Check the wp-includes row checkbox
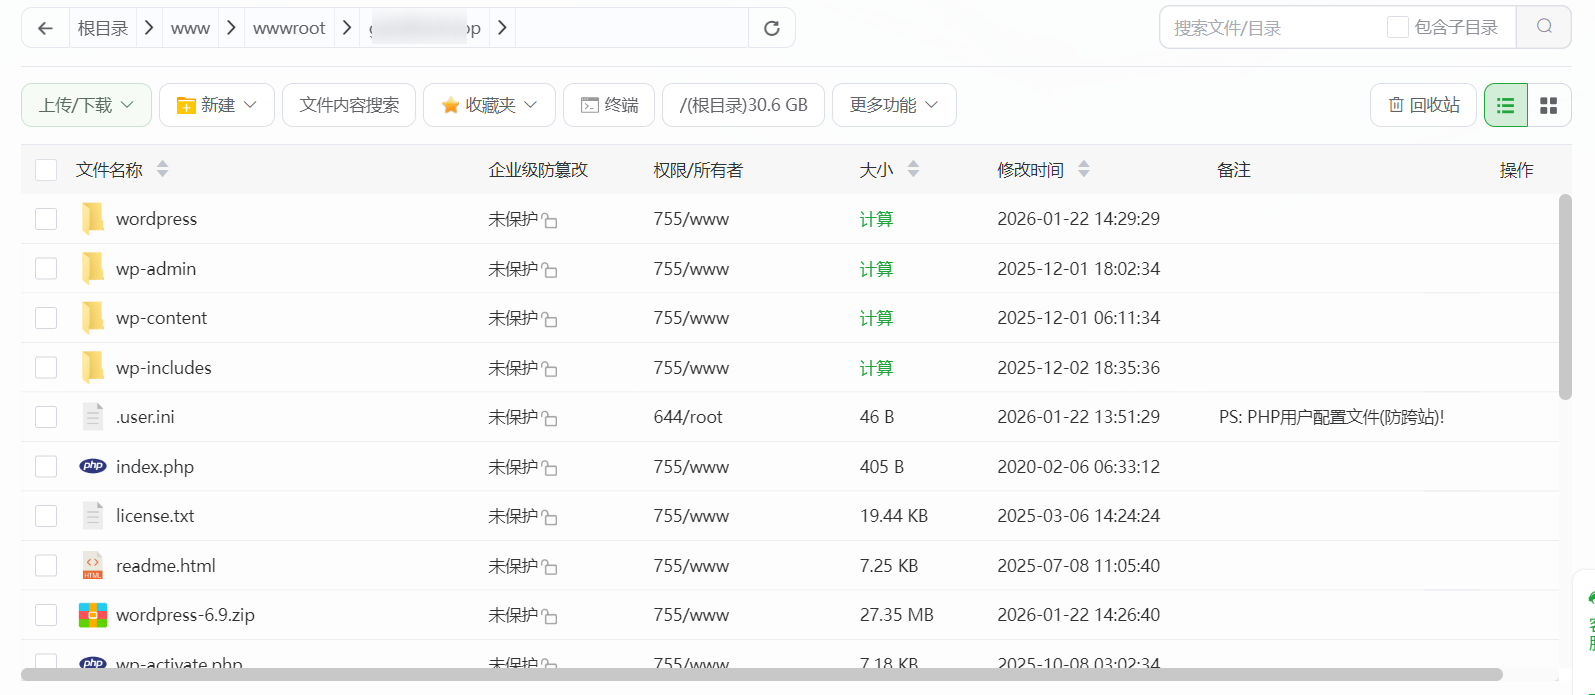Image resolution: width=1595 pixels, height=695 pixels. click(46, 367)
